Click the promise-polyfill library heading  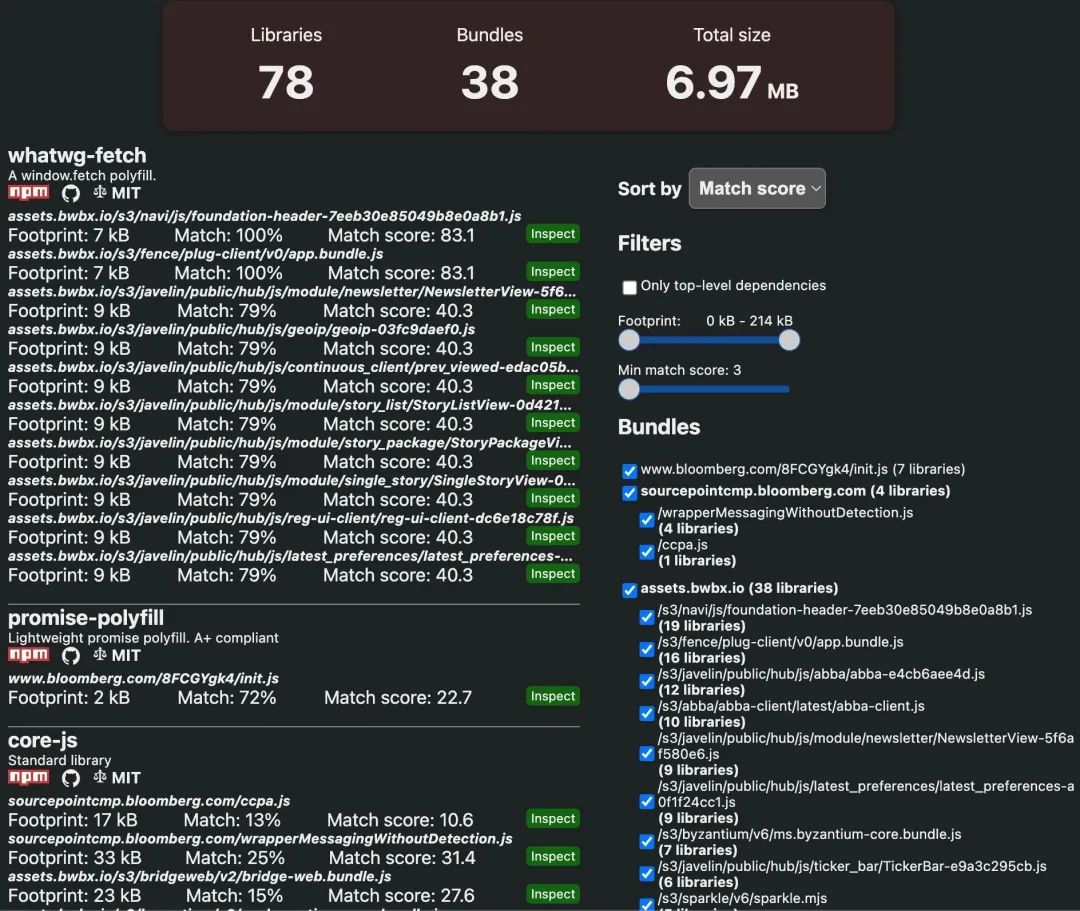[x=86, y=618]
